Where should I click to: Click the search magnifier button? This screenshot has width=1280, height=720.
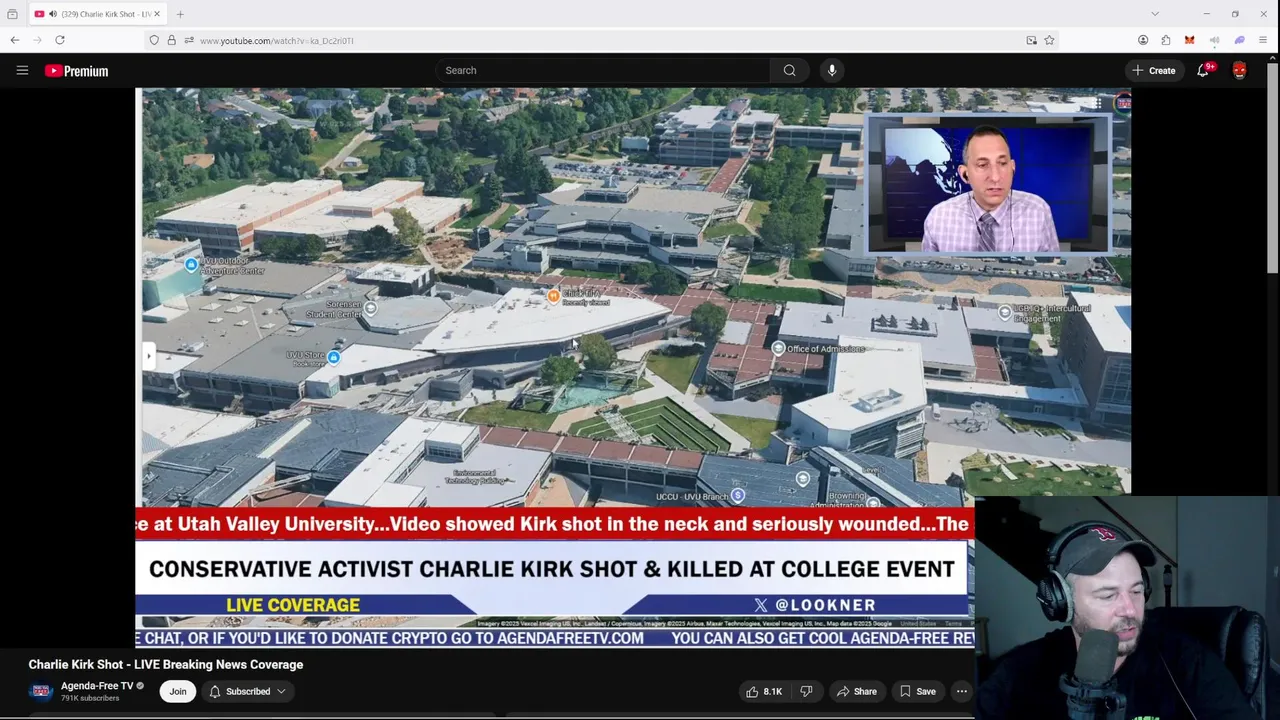point(789,70)
